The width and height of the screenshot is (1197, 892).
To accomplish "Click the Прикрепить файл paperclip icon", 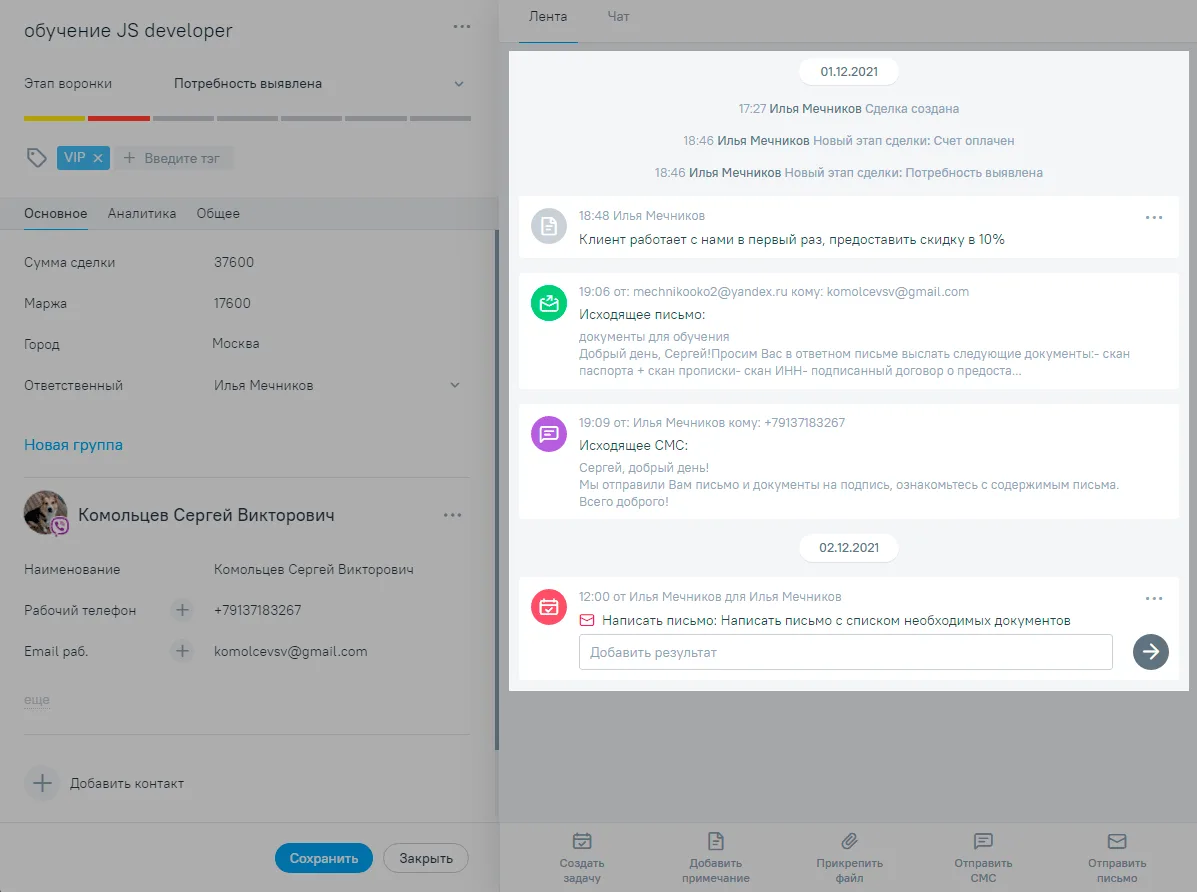I will coord(849,841).
